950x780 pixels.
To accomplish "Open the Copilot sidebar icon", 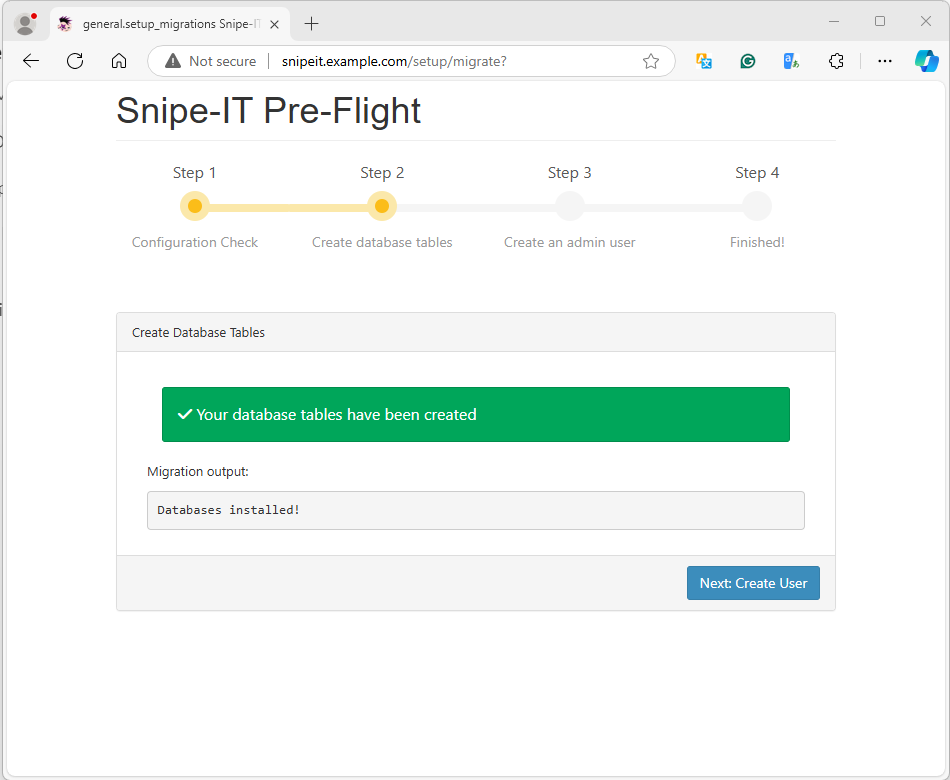I will click(x=927, y=61).
